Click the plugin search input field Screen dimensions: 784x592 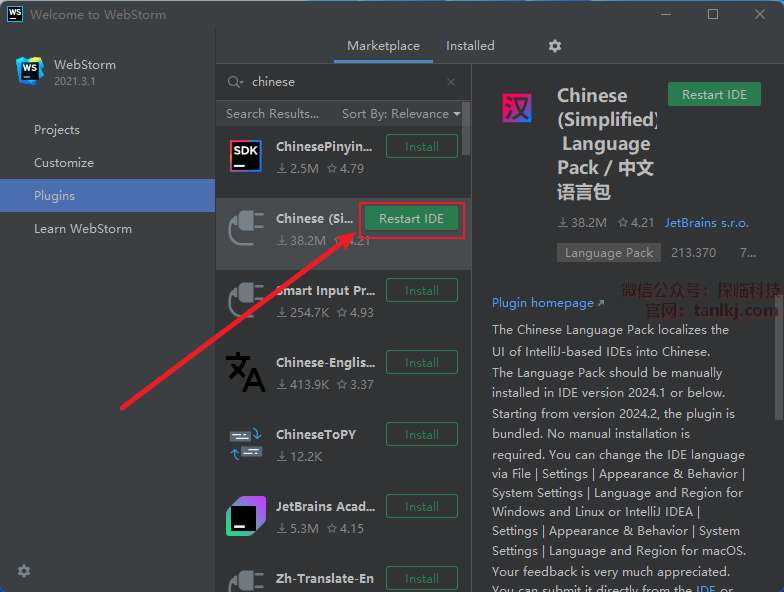(345, 82)
